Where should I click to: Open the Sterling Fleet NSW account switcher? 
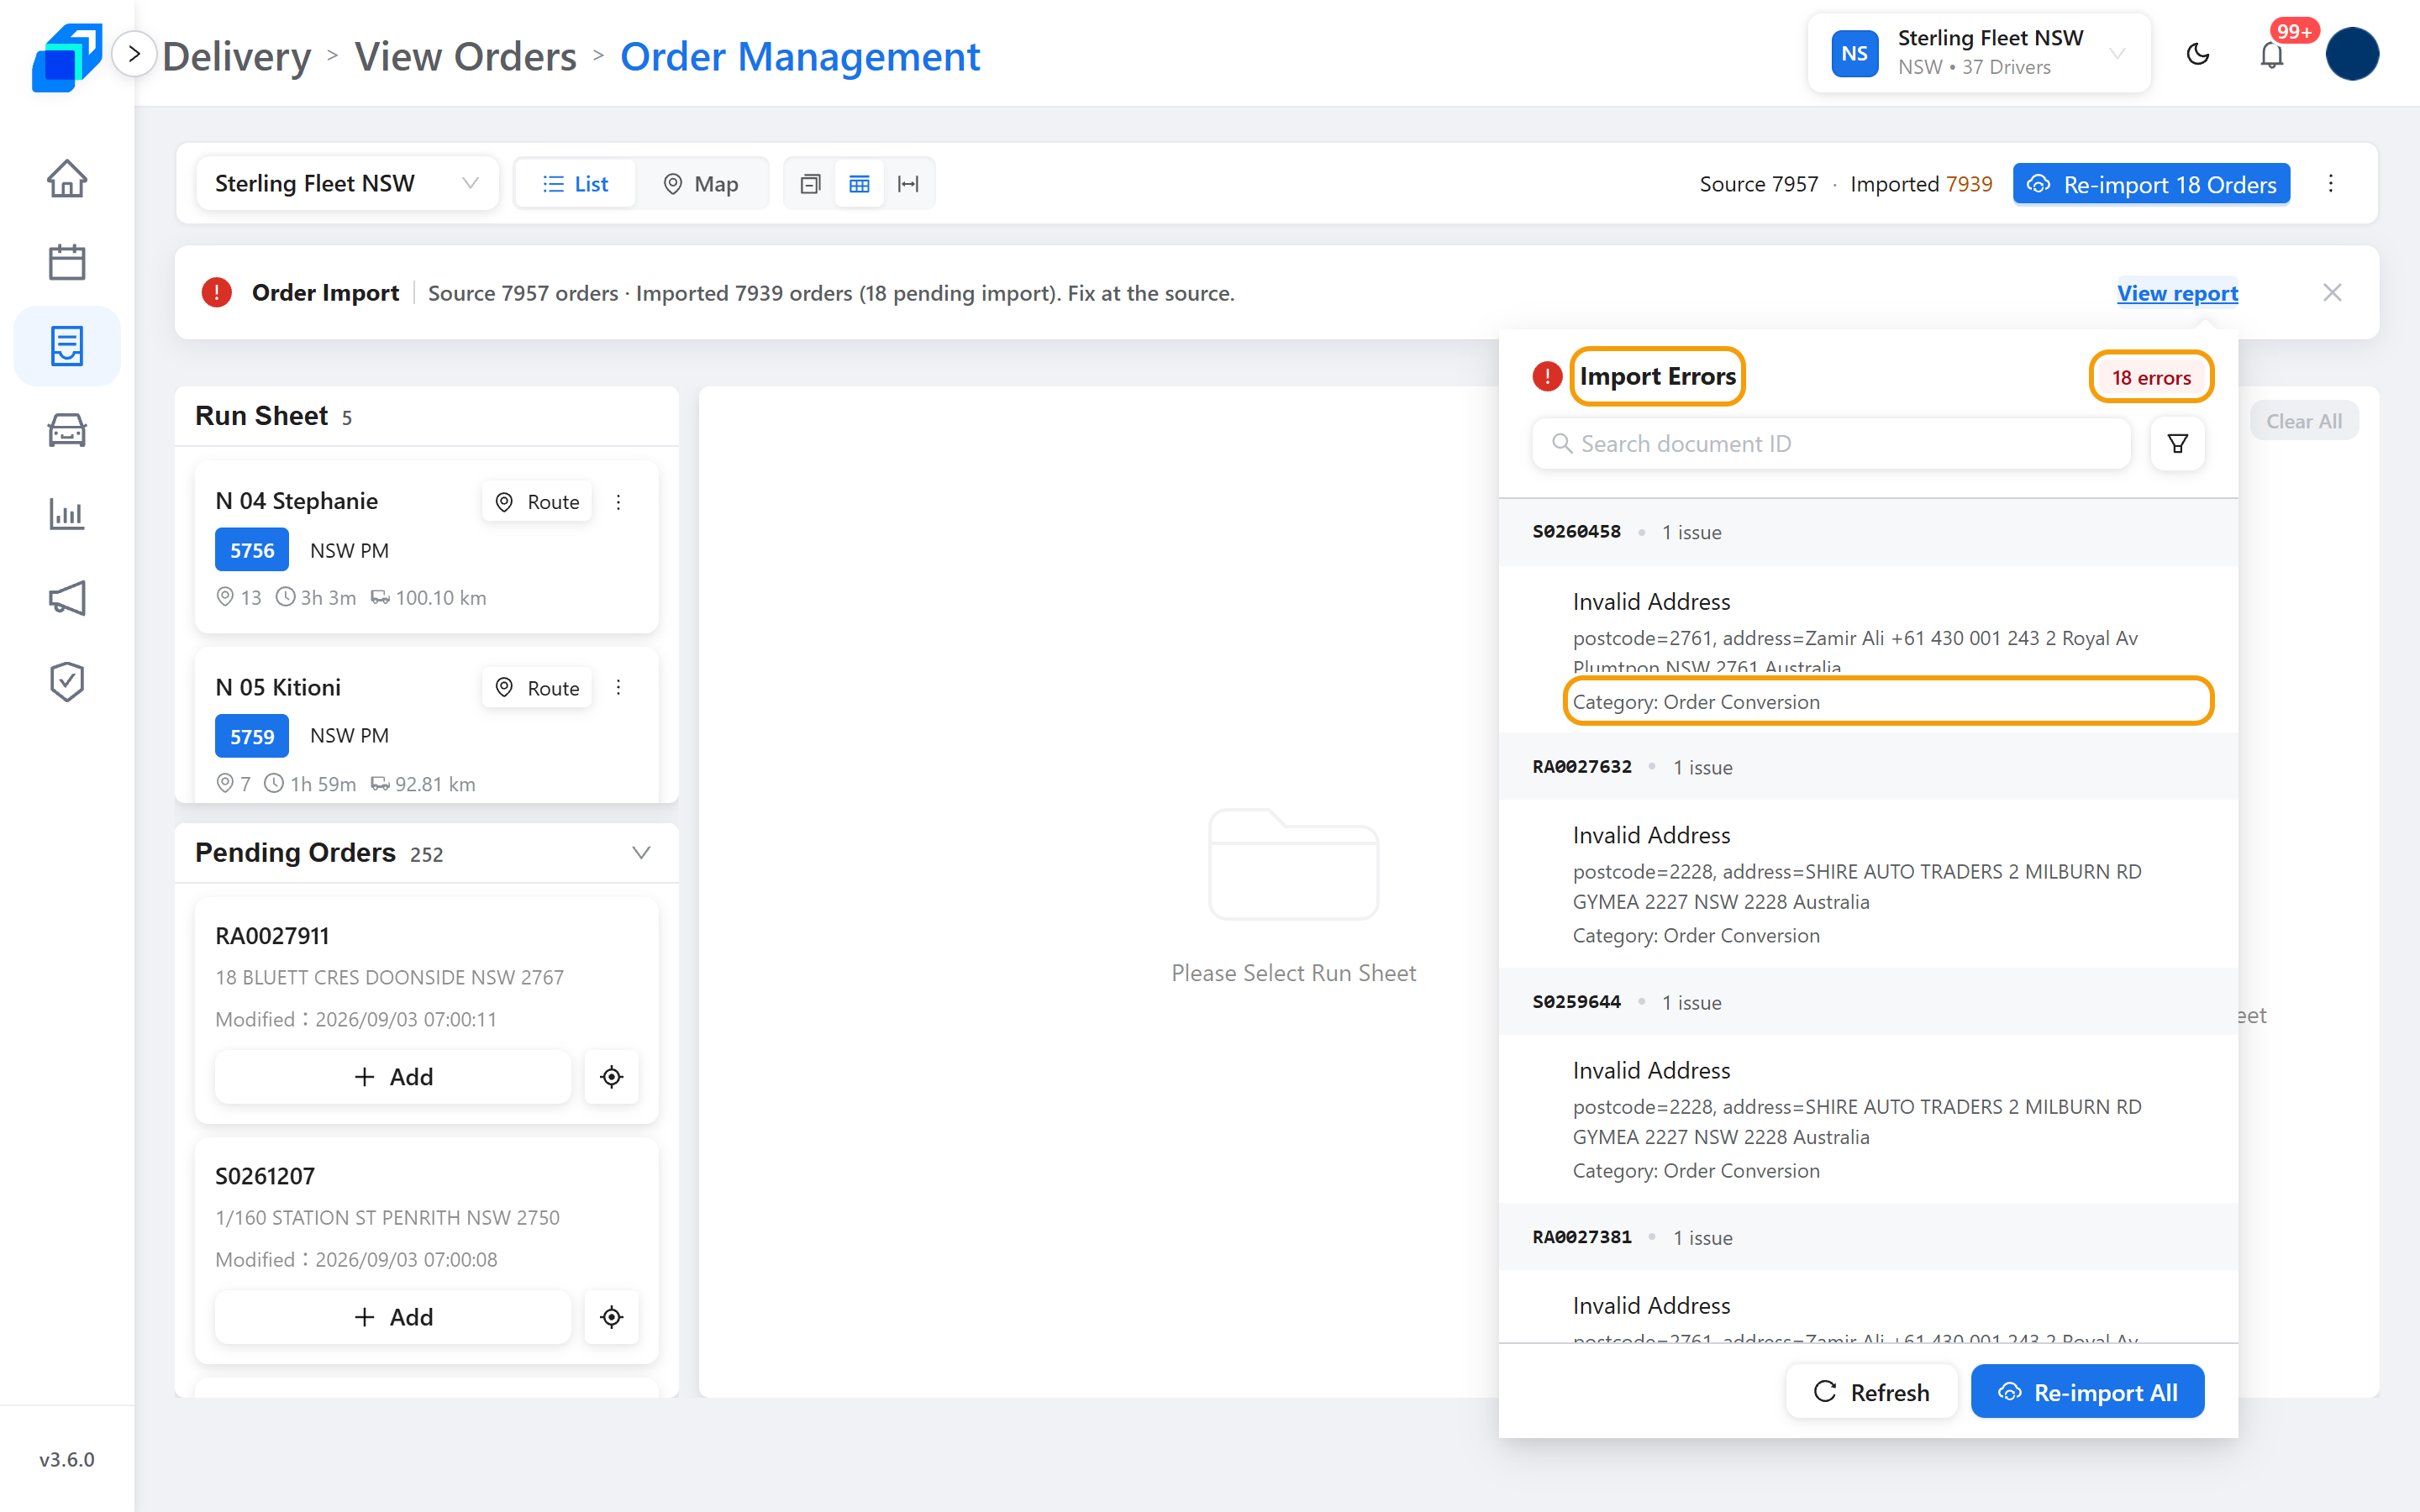tap(1979, 53)
